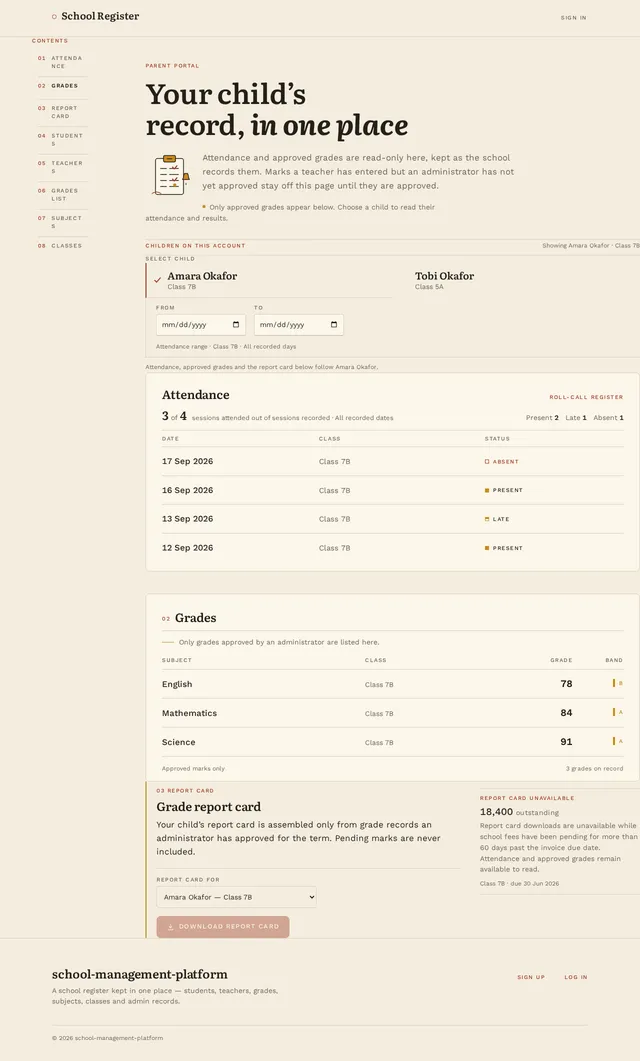Click the school-management-platform footer title
Screen dimensions: 640x1061
coord(139,974)
